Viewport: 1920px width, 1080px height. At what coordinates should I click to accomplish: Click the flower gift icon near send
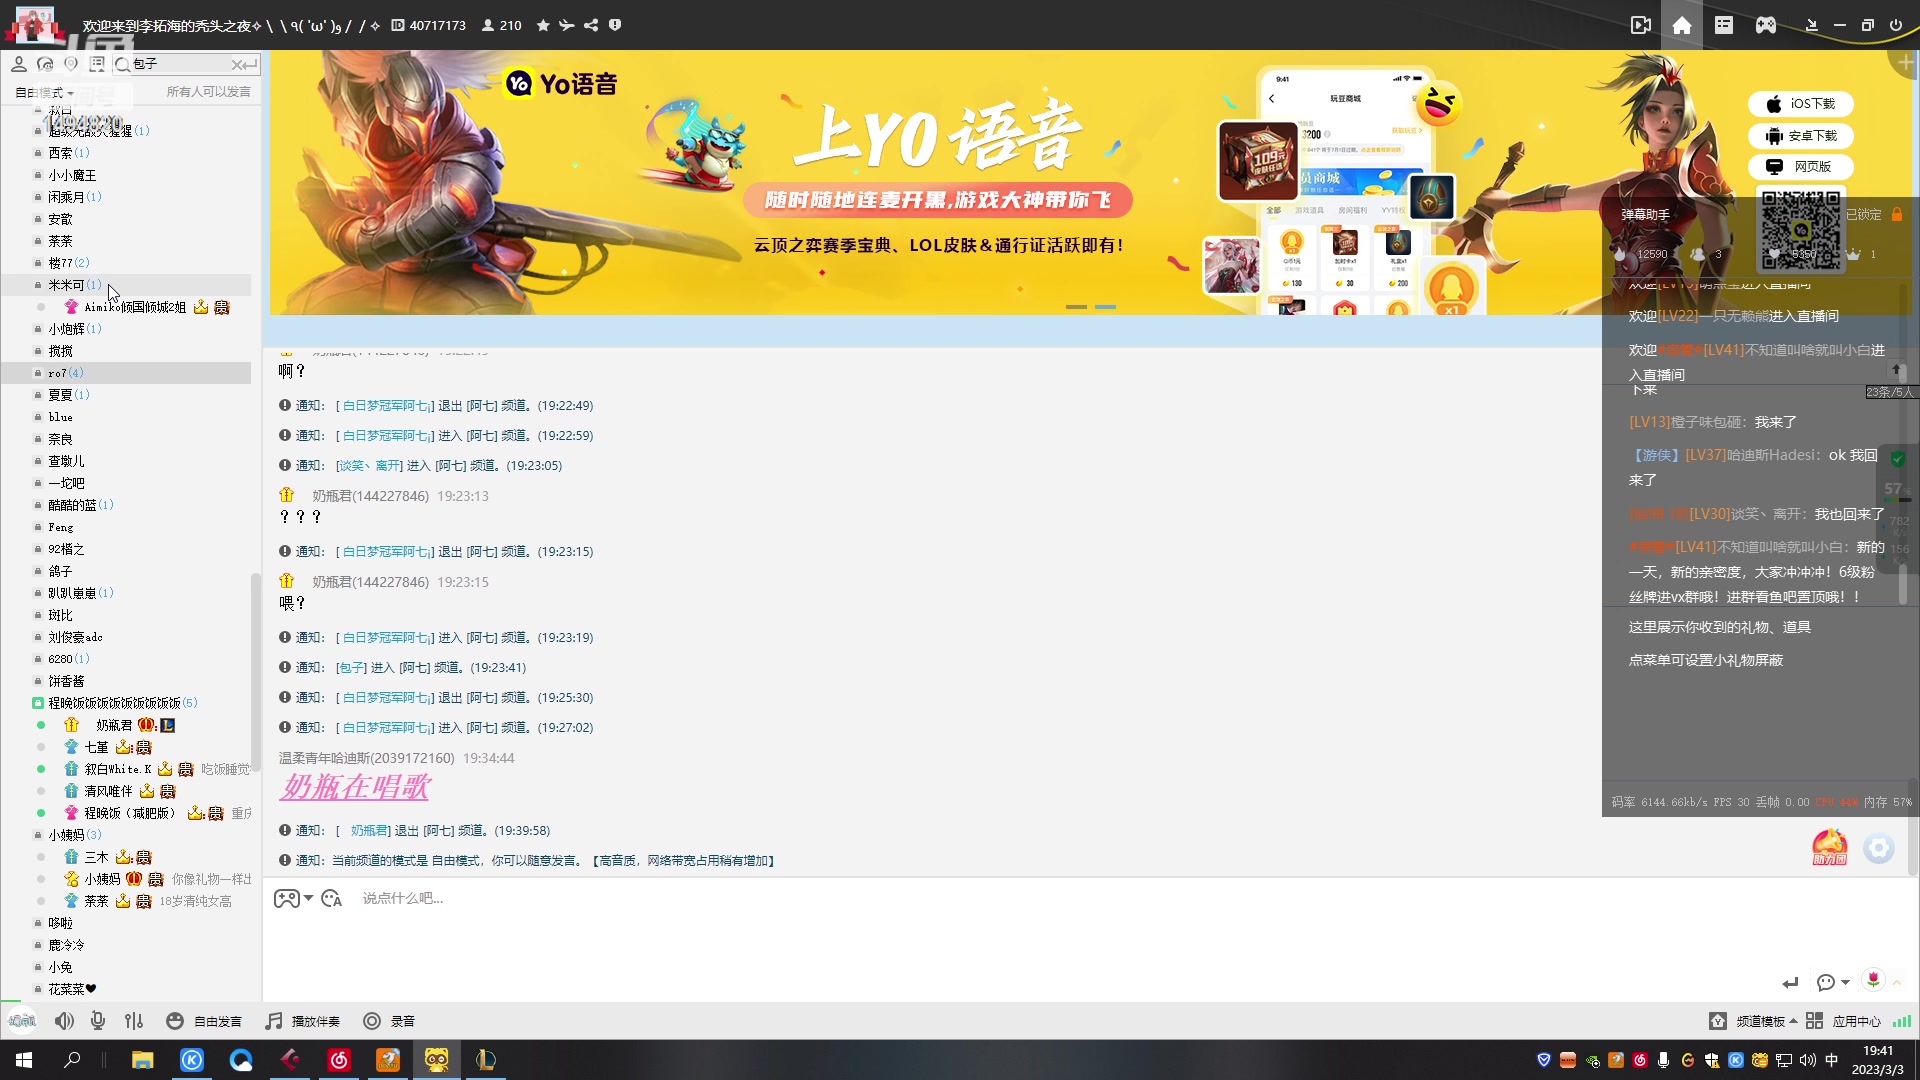(x=1873, y=979)
